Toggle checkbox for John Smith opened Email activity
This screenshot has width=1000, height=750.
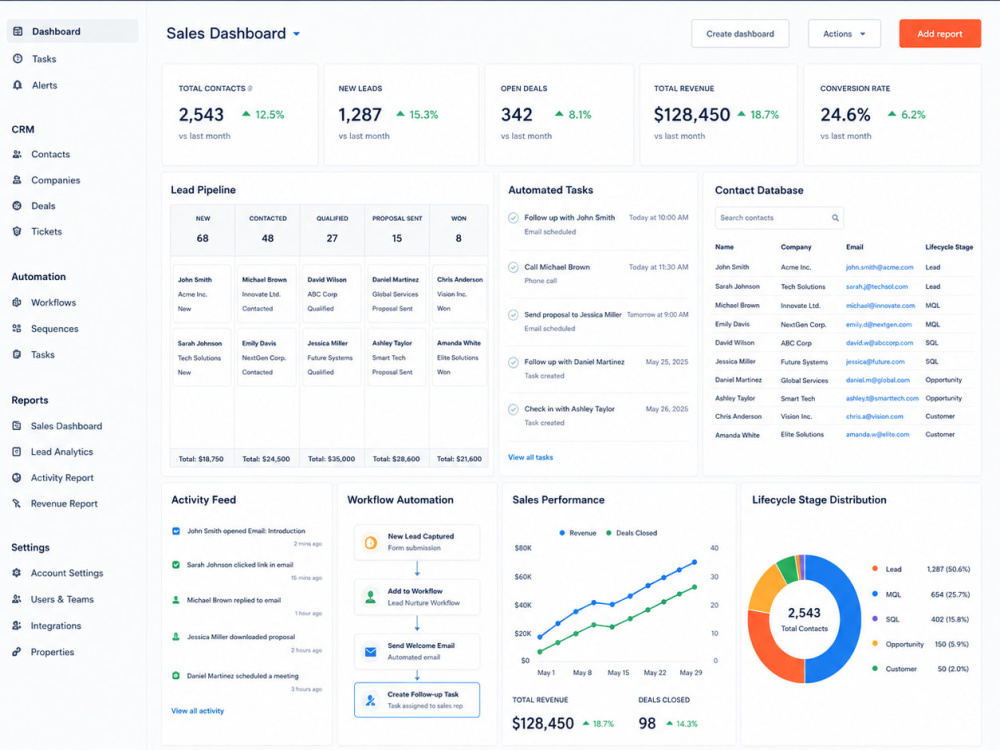coord(176,531)
